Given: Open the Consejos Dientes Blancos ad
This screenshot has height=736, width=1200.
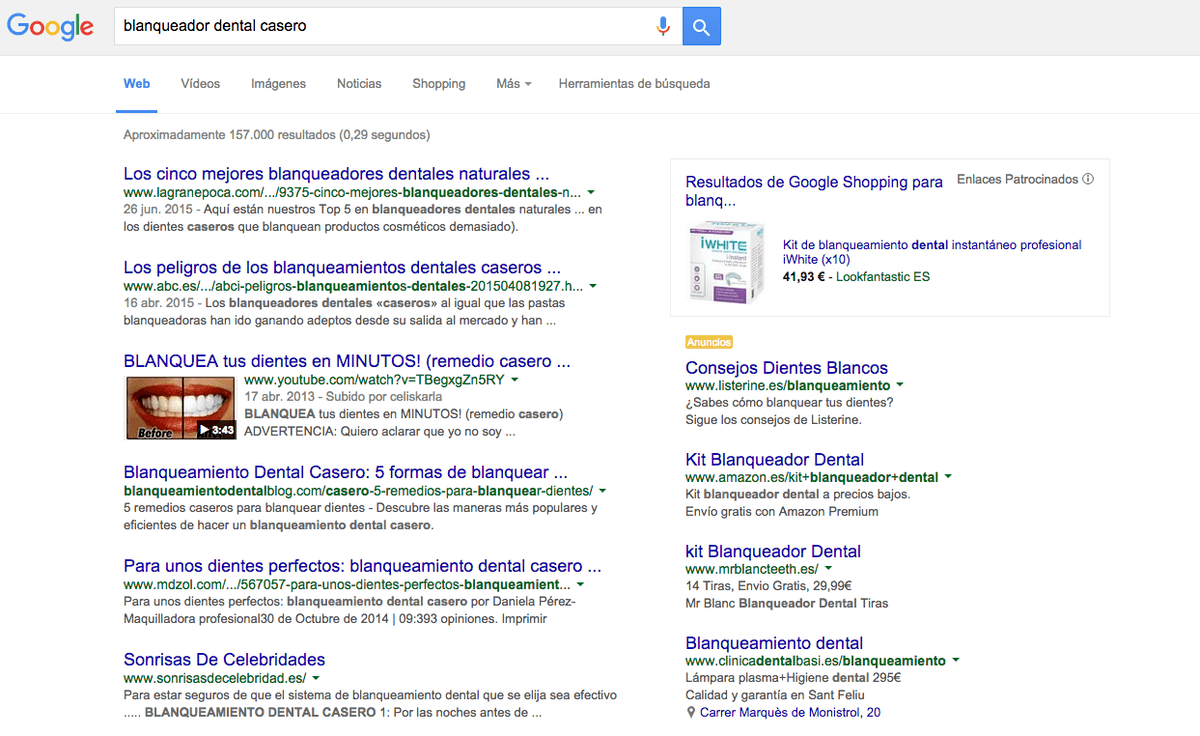Looking at the screenshot, I should [787, 368].
